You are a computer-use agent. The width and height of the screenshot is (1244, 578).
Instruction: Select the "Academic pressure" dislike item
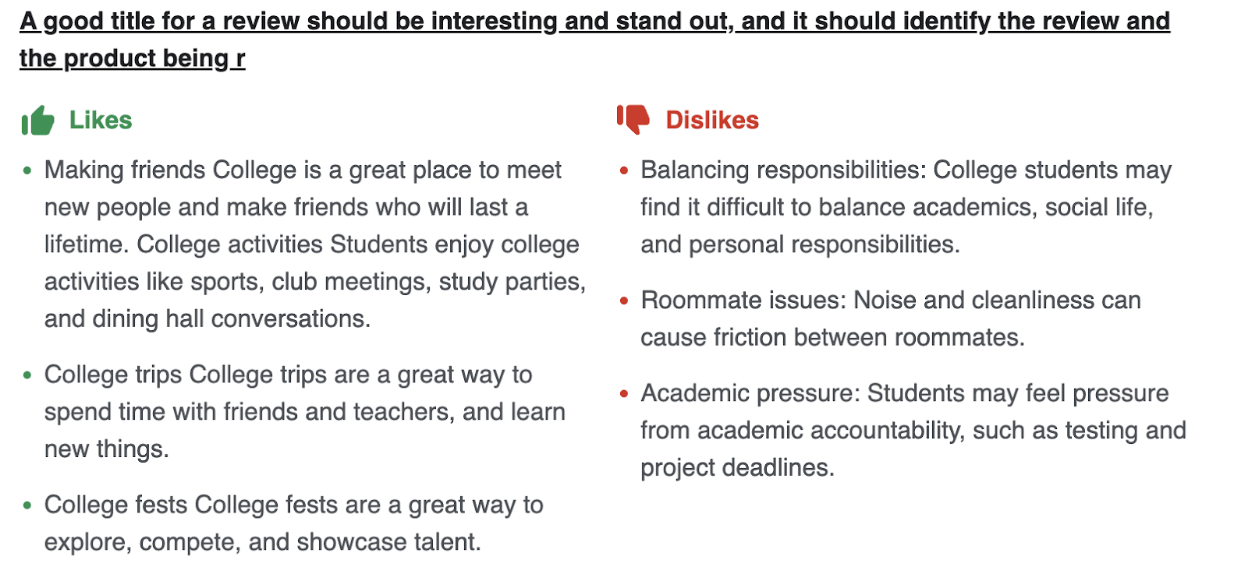coord(904,394)
